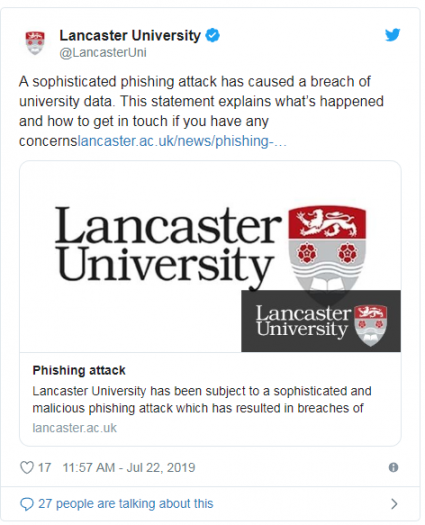Viewport: 425px width, 525px height.
Task: Click the tweet text about sophisticated phishing attack
Action: tap(201, 111)
